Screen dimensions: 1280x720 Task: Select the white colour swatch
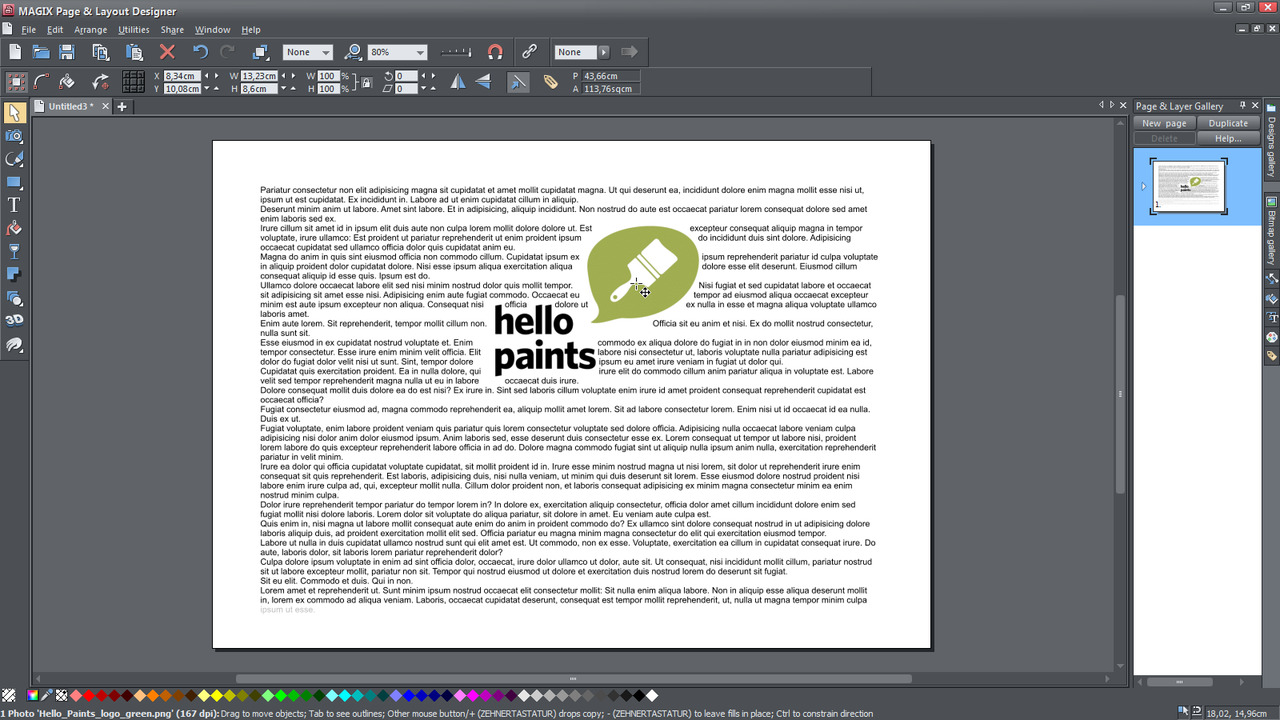(651, 695)
